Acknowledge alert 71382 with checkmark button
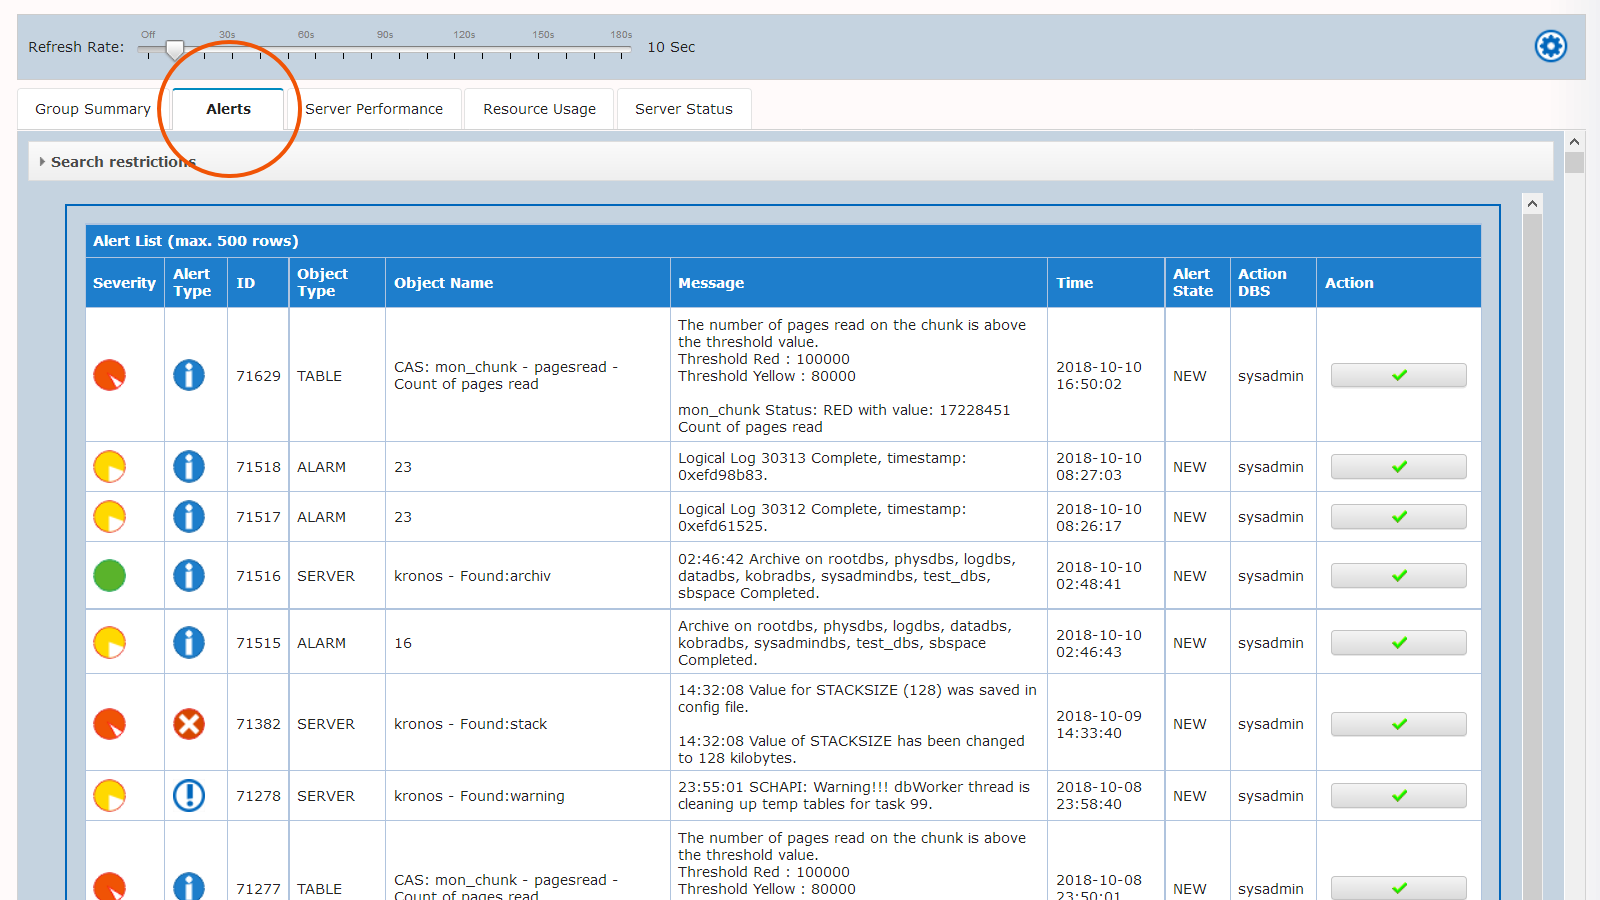Screen dimensions: 1600x900 click(x=1398, y=723)
